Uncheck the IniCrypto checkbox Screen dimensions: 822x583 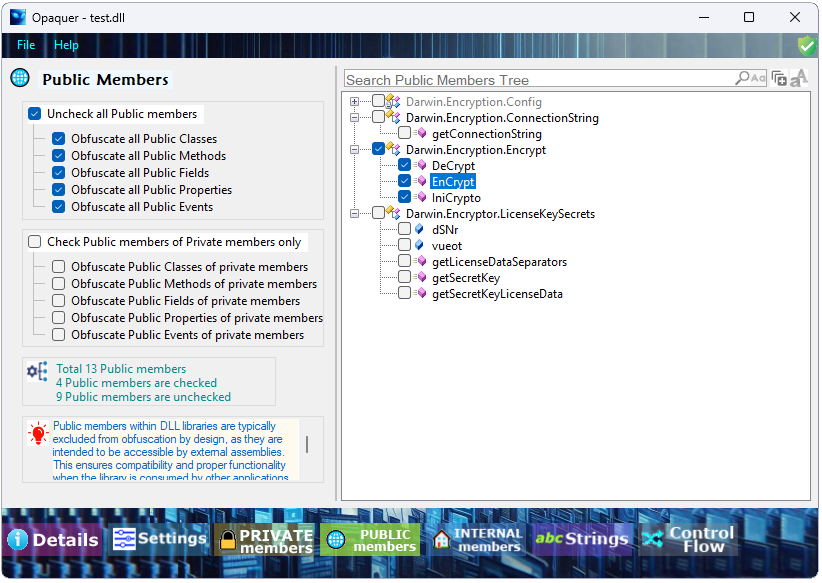pyautogui.click(x=404, y=197)
